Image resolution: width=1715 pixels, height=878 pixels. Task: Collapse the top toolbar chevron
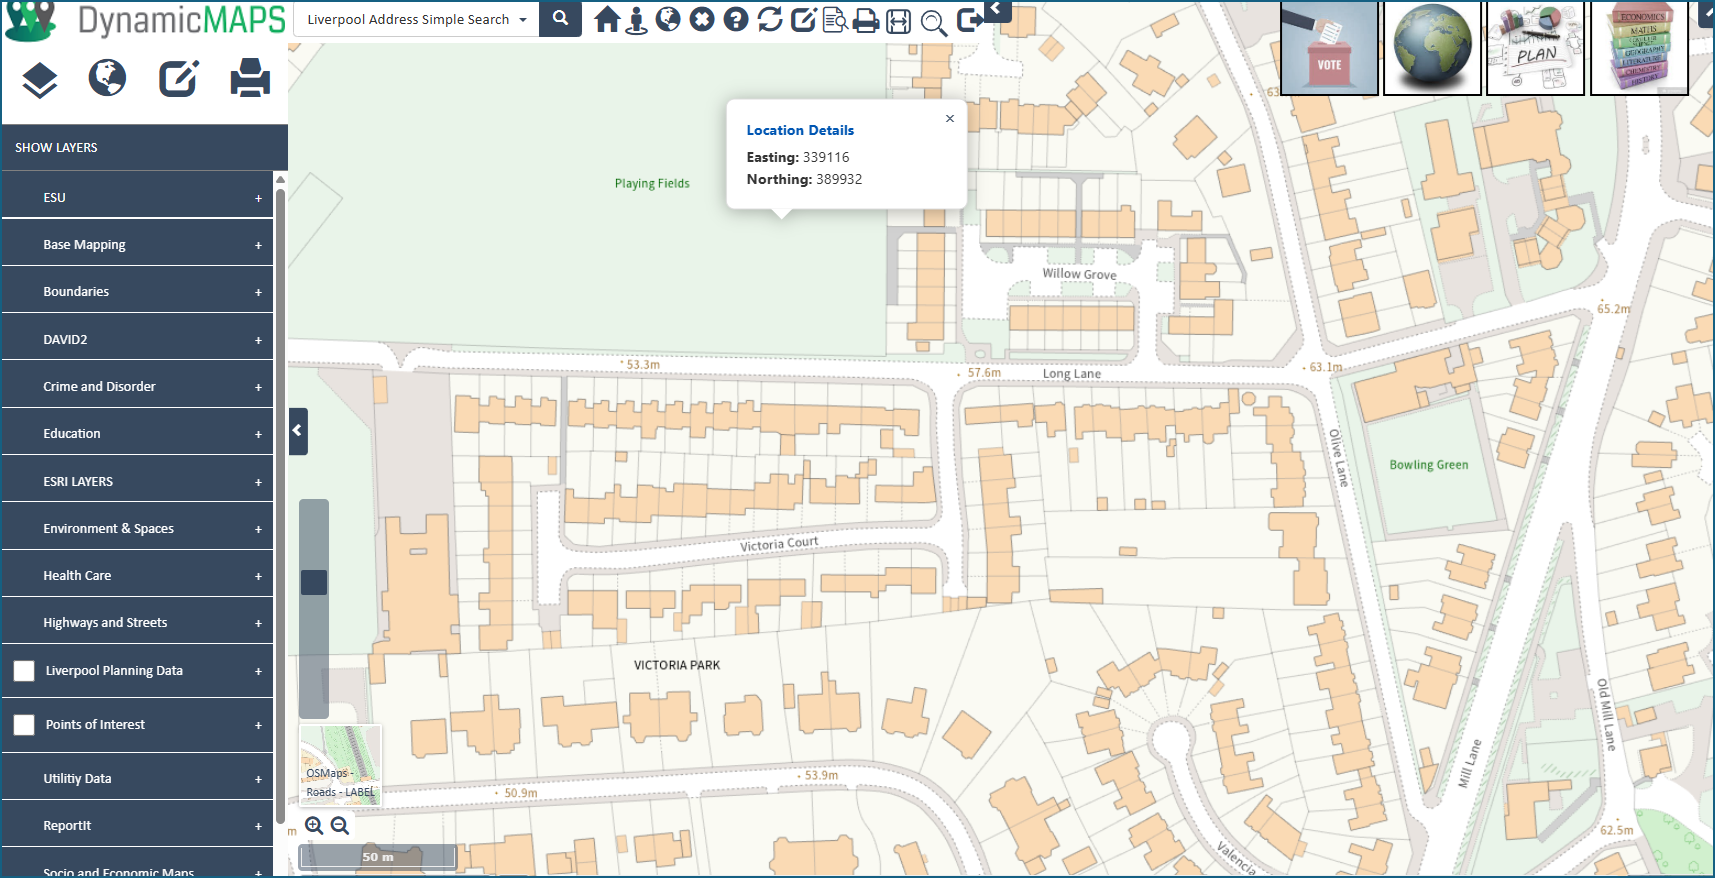[996, 9]
